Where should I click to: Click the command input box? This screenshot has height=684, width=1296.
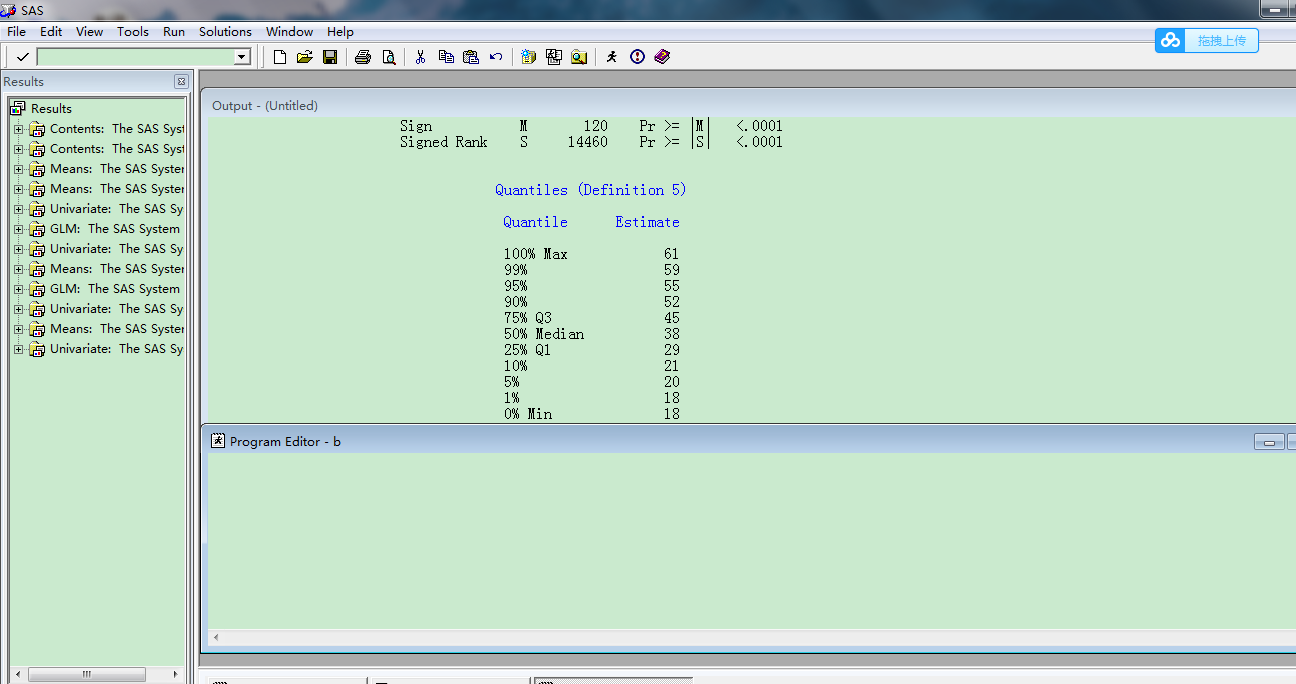[135, 57]
